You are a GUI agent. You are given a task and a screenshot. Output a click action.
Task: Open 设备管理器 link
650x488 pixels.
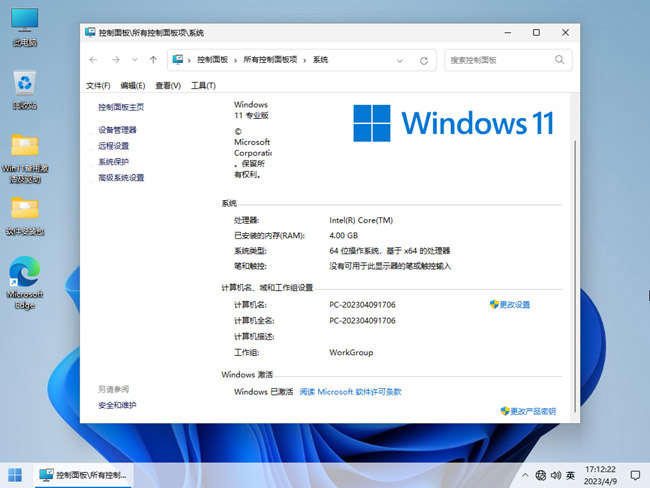click(x=117, y=130)
